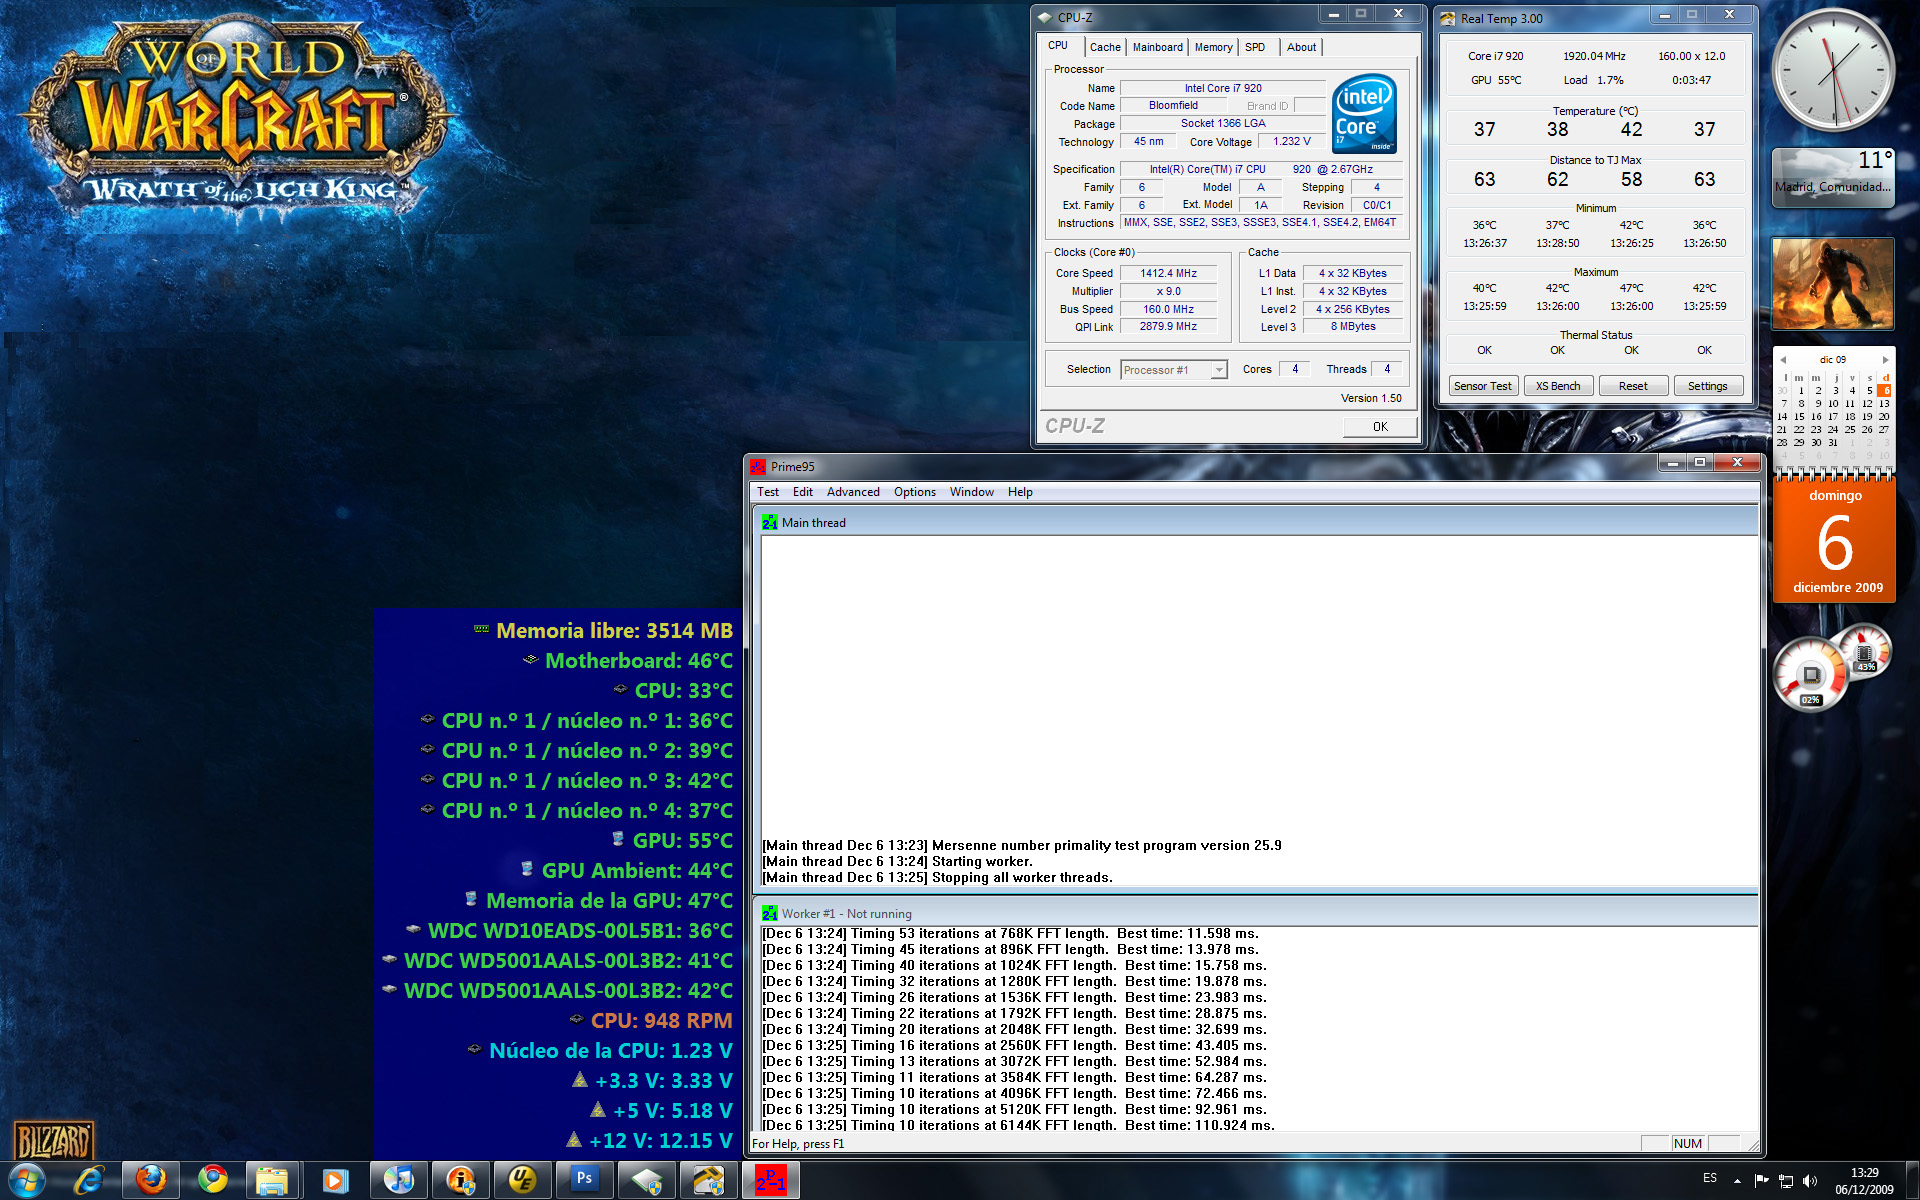Viewport: 1920px width, 1200px height.
Task: Select the CPU tab in CPU-Z
Action: [1058, 45]
